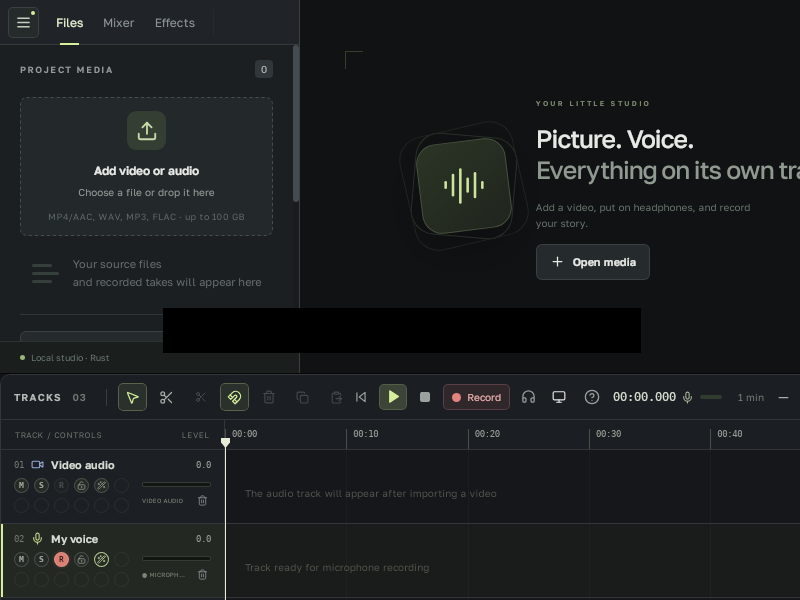Click the 00:20 ruler mark
Screen dimensions: 800x600
pos(487,434)
